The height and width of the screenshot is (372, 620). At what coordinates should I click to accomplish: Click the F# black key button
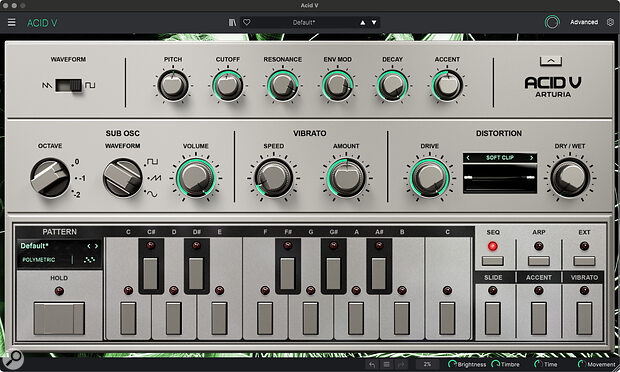(287, 274)
